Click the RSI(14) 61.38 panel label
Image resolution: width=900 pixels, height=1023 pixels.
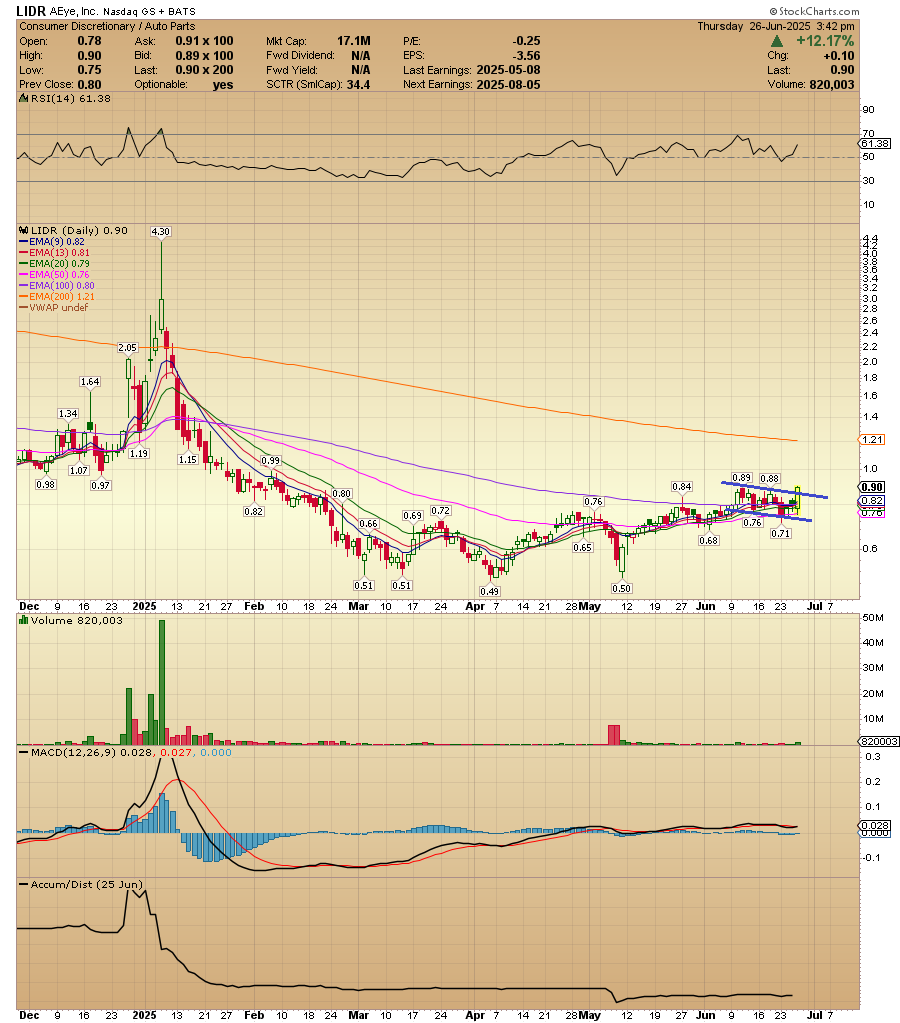tap(70, 99)
